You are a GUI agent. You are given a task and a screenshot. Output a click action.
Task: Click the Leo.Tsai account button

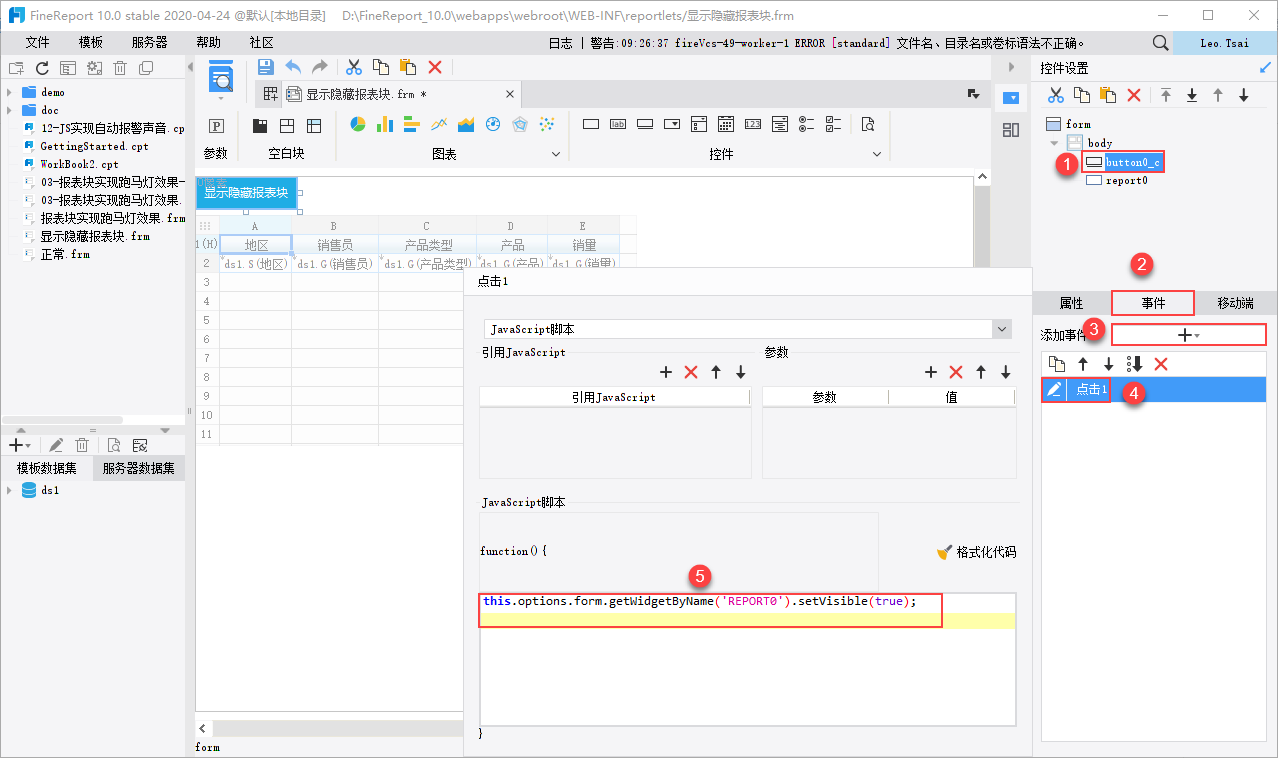[x=1224, y=43]
